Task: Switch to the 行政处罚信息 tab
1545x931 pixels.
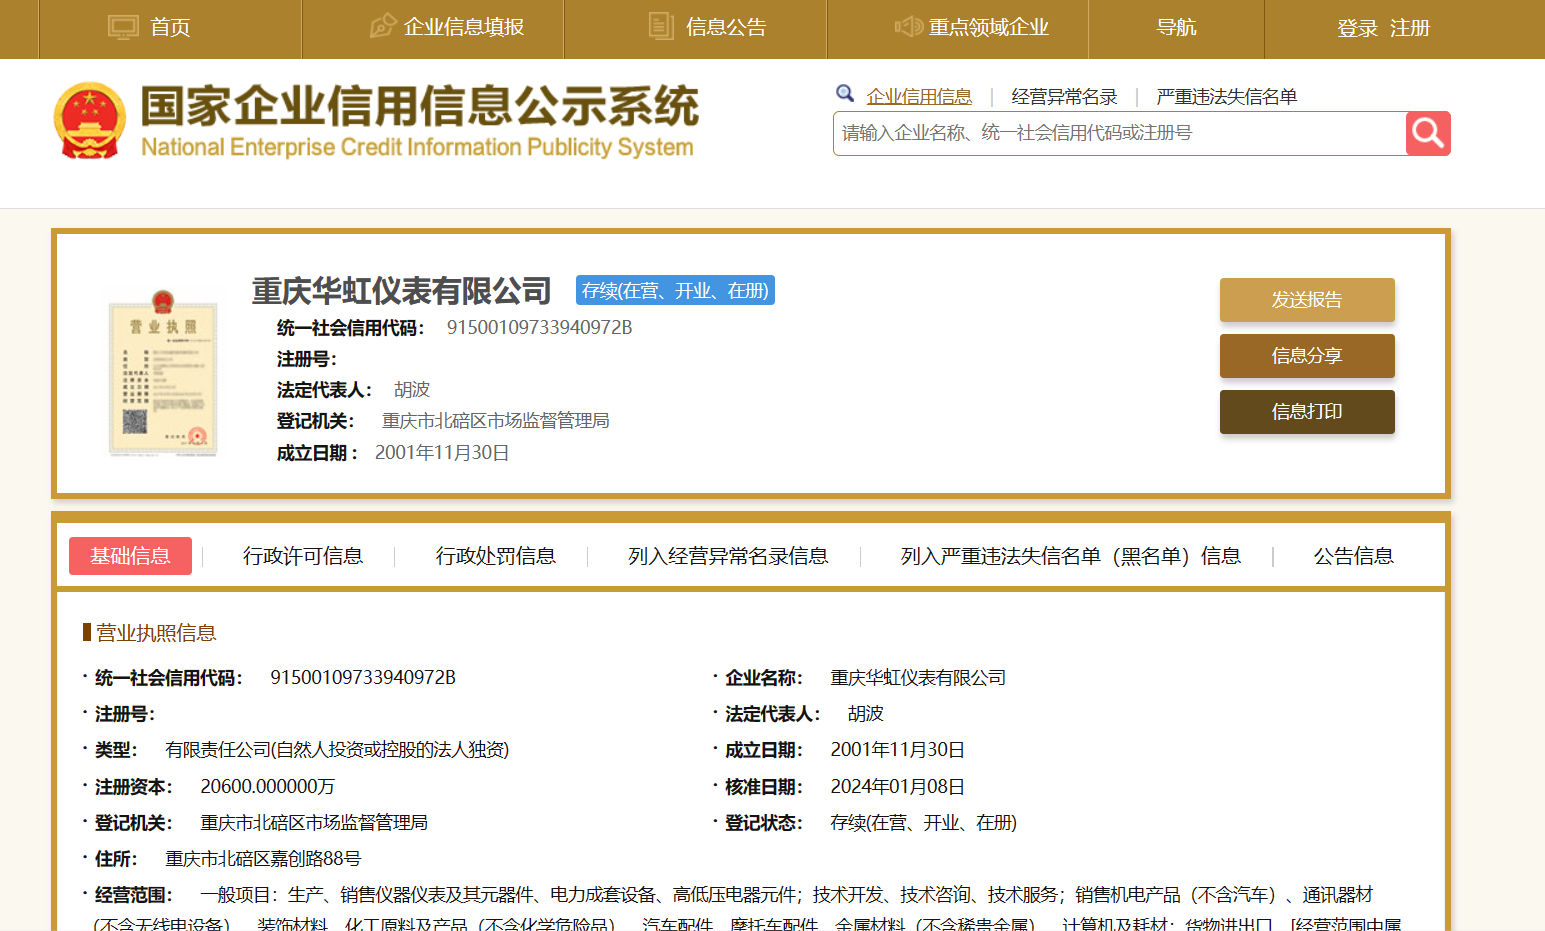Action: click(x=496, y=556)
